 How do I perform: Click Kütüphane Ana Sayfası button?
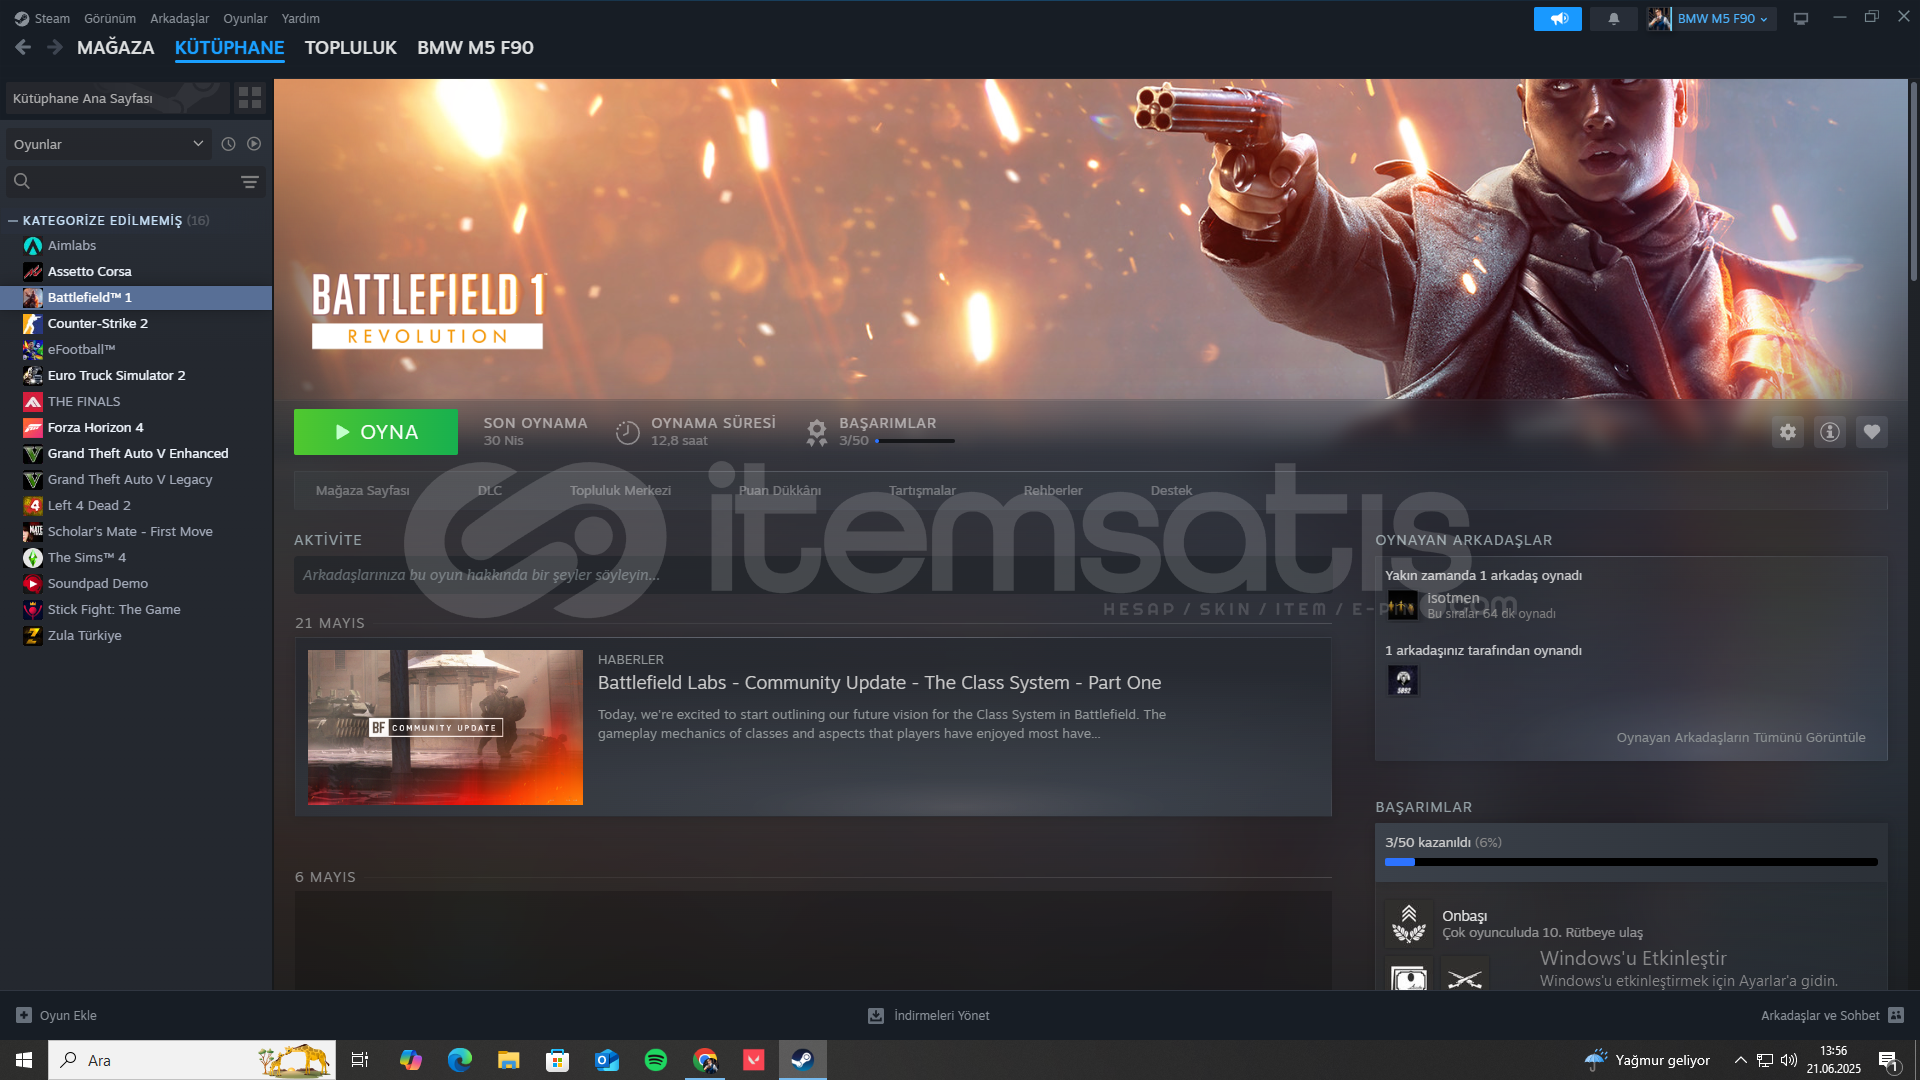[117, 98]
